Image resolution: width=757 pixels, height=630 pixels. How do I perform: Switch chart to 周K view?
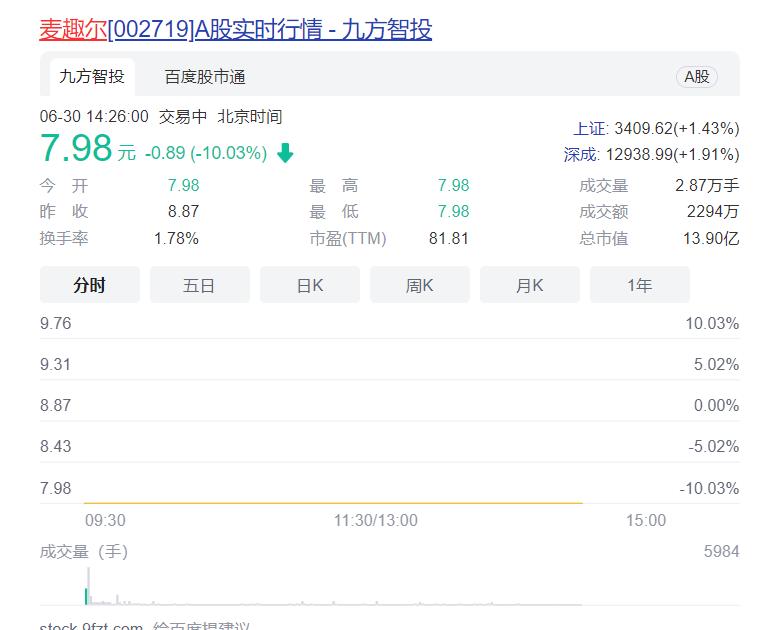[x=420, y=285]
